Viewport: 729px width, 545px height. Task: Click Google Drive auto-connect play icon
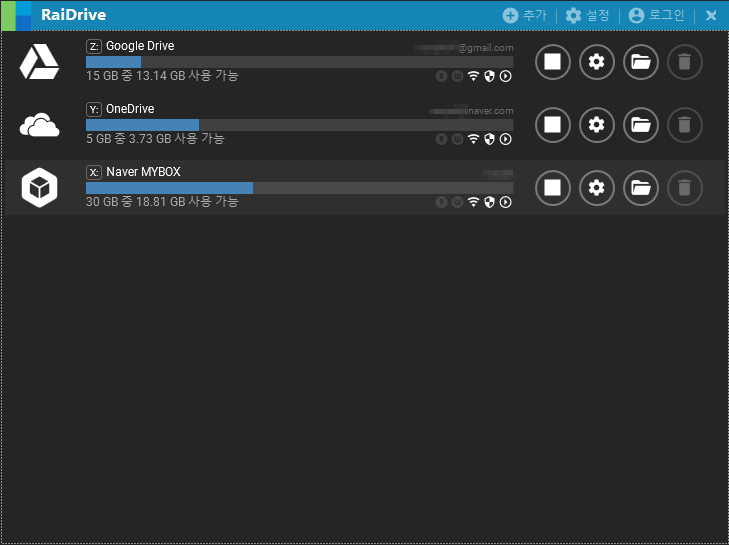[x=505, y=76]
